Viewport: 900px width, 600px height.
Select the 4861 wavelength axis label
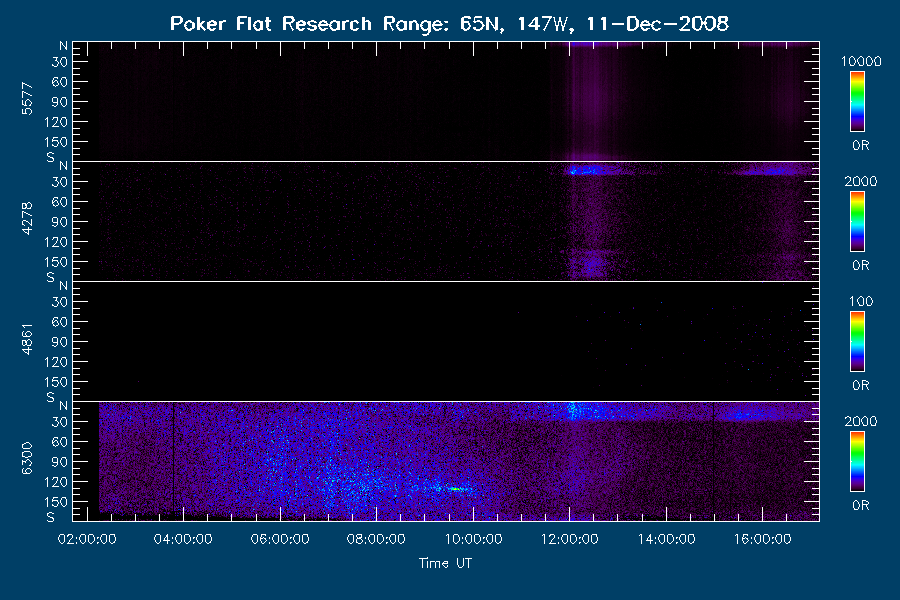[27, 339]
